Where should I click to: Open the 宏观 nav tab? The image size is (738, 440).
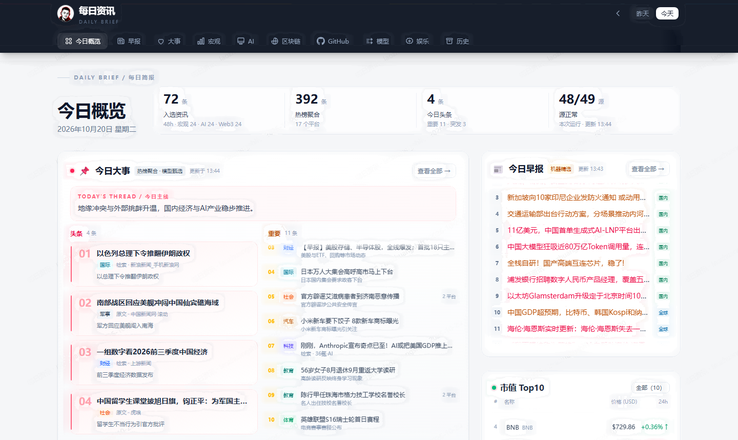[x=209, y=41]
